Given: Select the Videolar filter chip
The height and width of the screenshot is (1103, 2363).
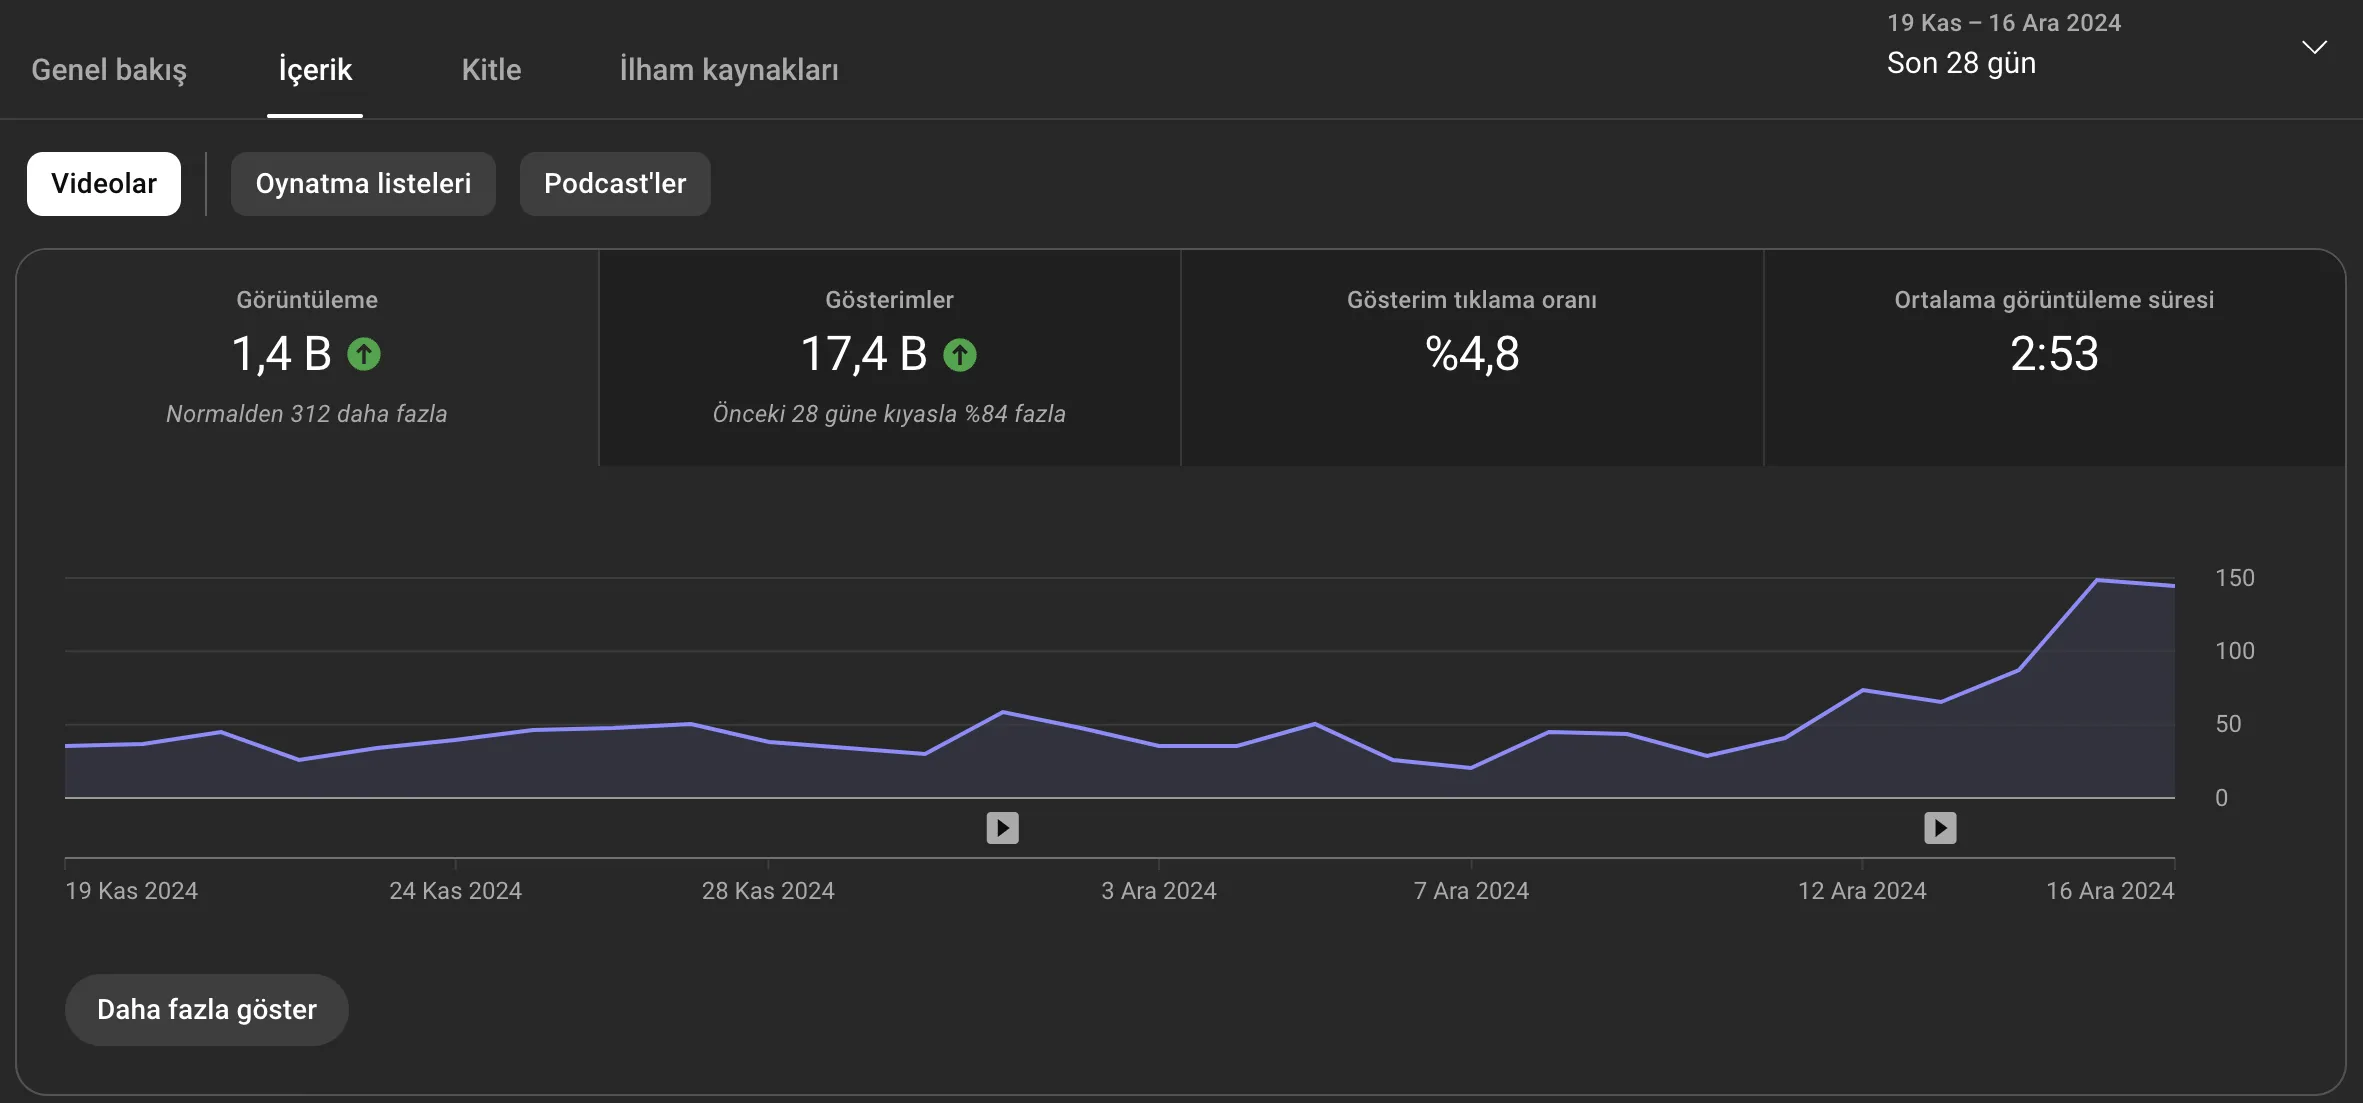Looking at the screenshot, I should point(104,184).
